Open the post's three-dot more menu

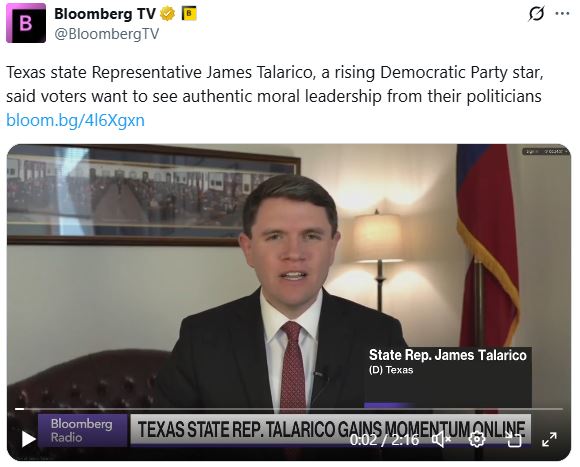[562, 14]
